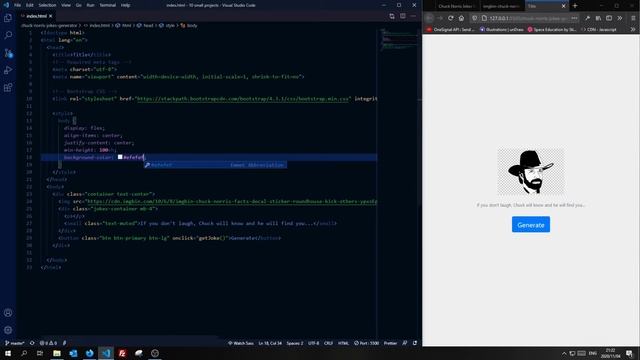Open errors and warnings count in status bar
This screenshot has width=640, height=360.
[x=48, y=343]
